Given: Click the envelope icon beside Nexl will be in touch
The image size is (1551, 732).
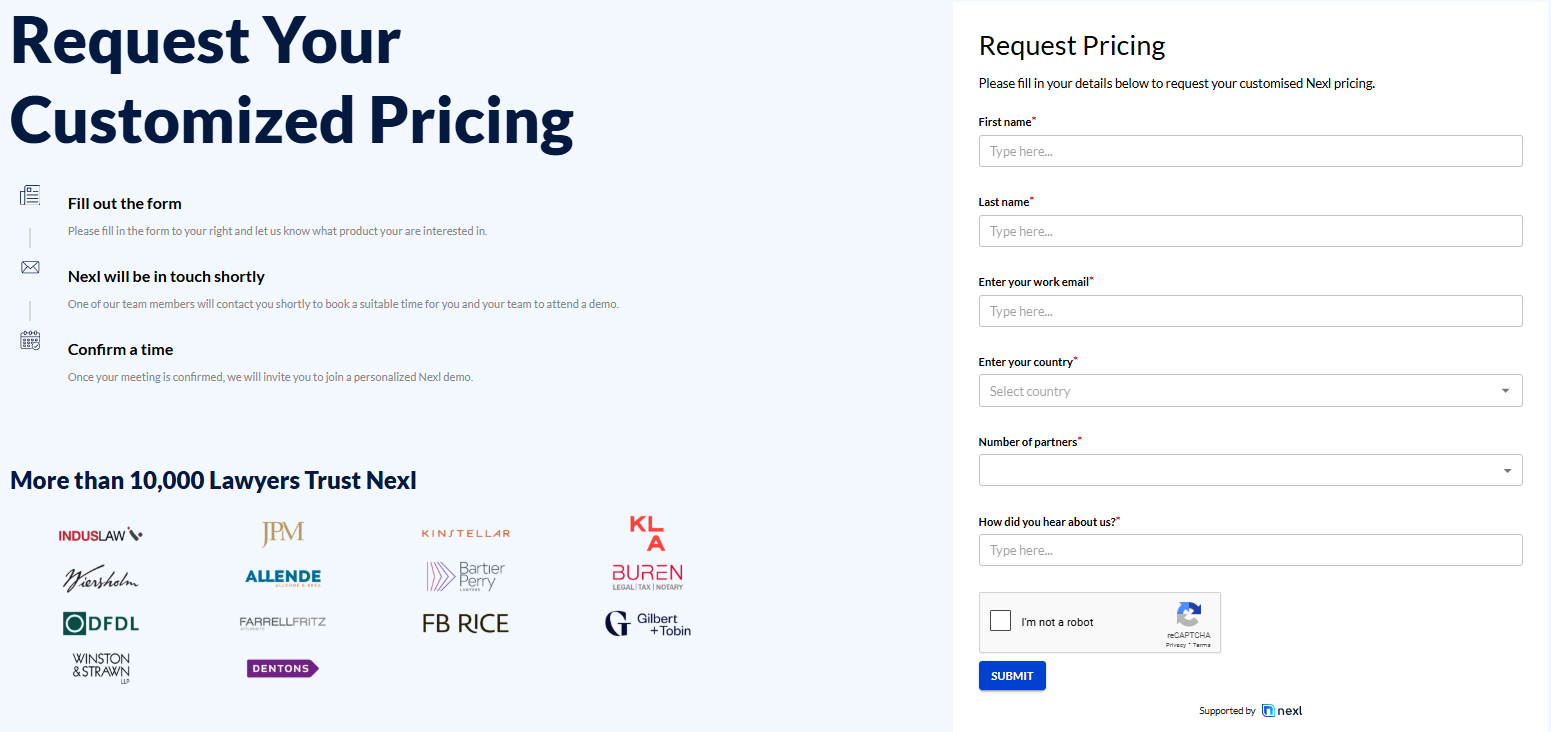Looking at the screenshot, I should tap(30, 267).
